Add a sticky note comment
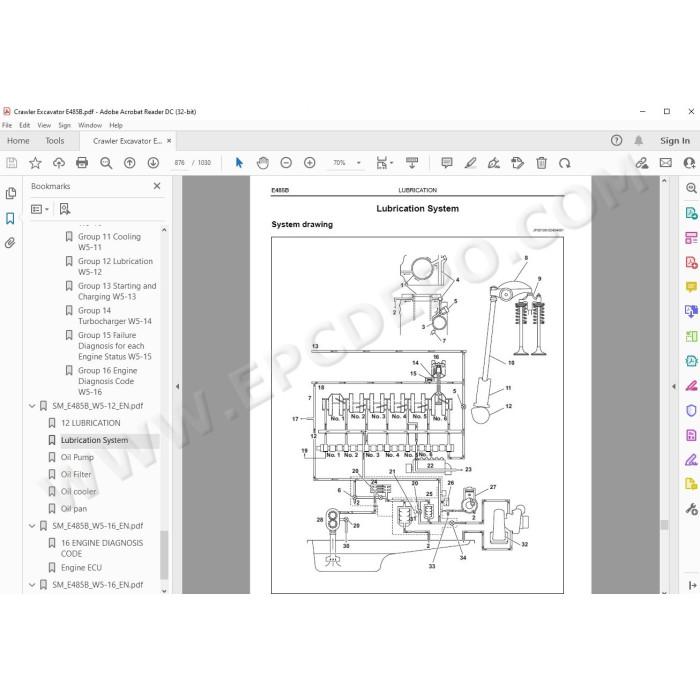Viewport: 700px width, 700px height. coord(446,163)
